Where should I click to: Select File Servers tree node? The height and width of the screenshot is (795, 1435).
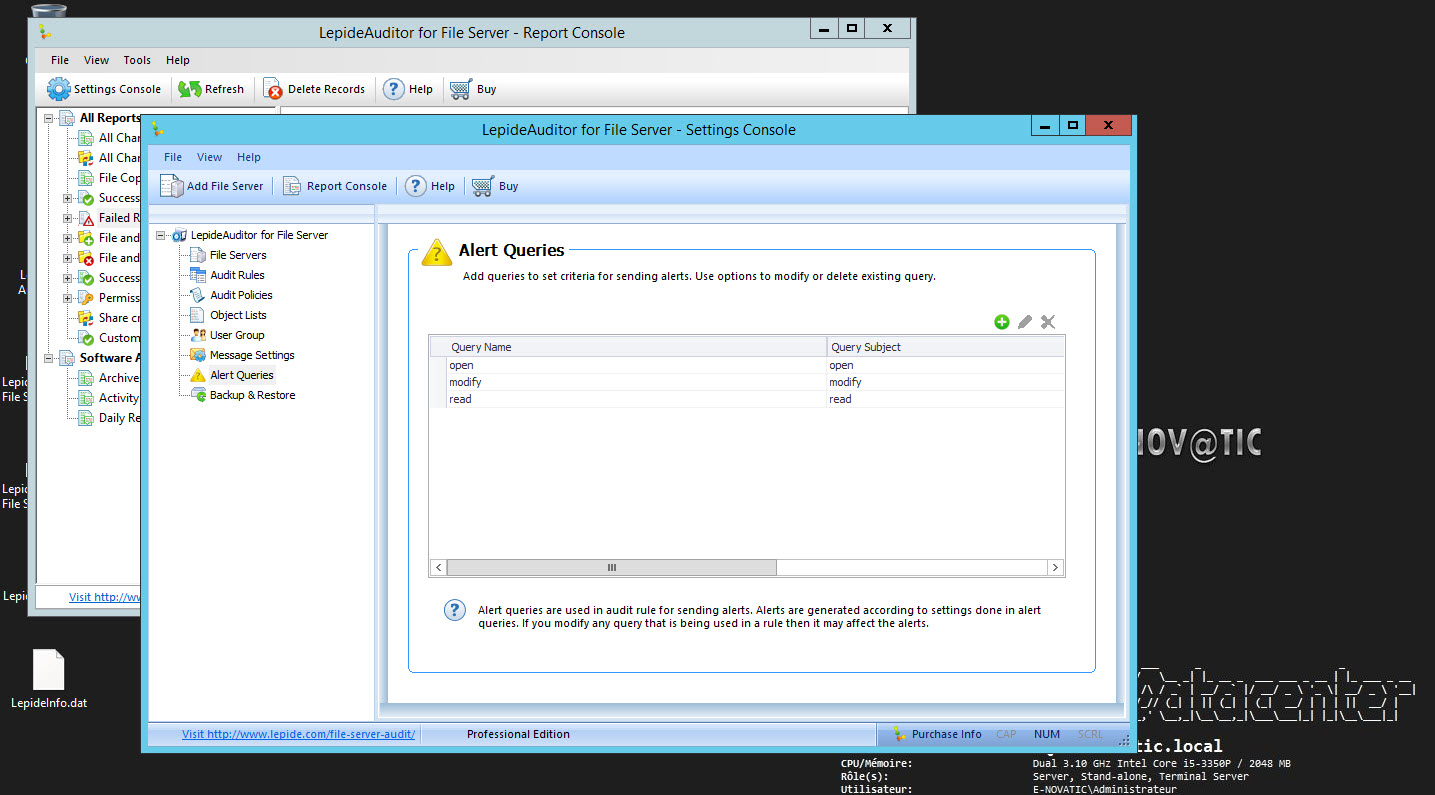pos(238,255)
